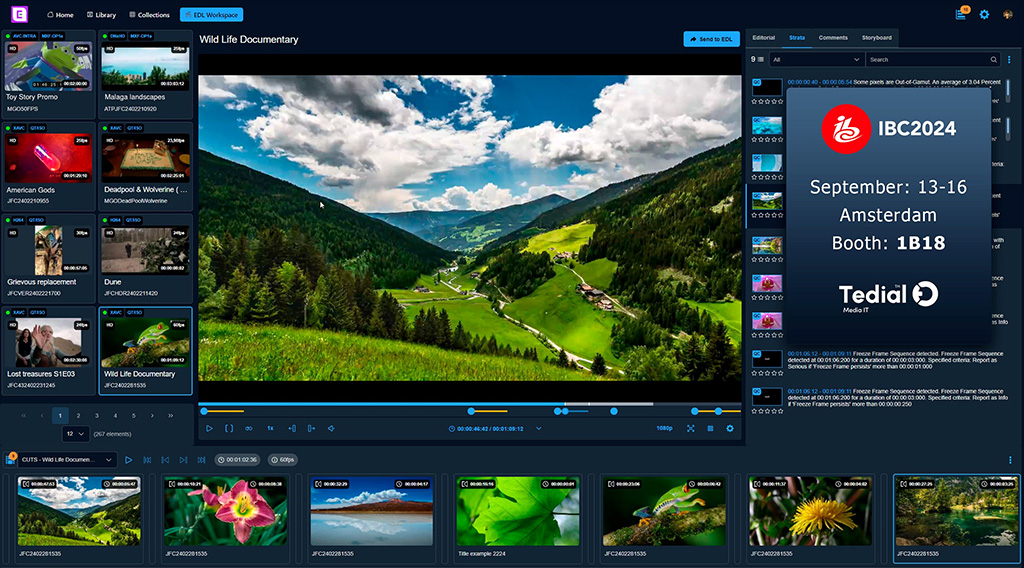The image size is (1024, 568).
Task: Switch to the Editorial tab
Action: [763, 38]
